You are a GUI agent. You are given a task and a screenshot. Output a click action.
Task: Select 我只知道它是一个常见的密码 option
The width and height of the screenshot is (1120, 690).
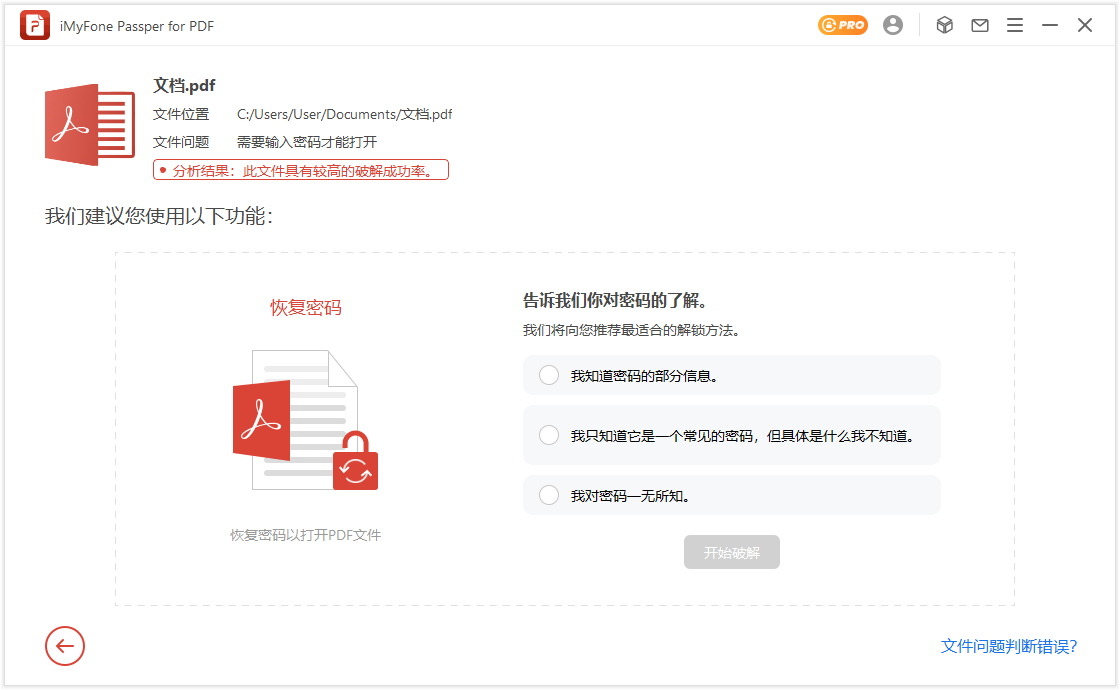731,435
